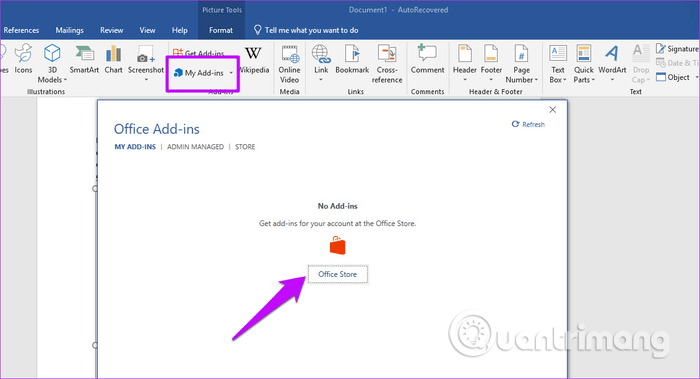700x379 pixels.
Task: Click the Refresh link in the dialog
Action: pos(528,124)
